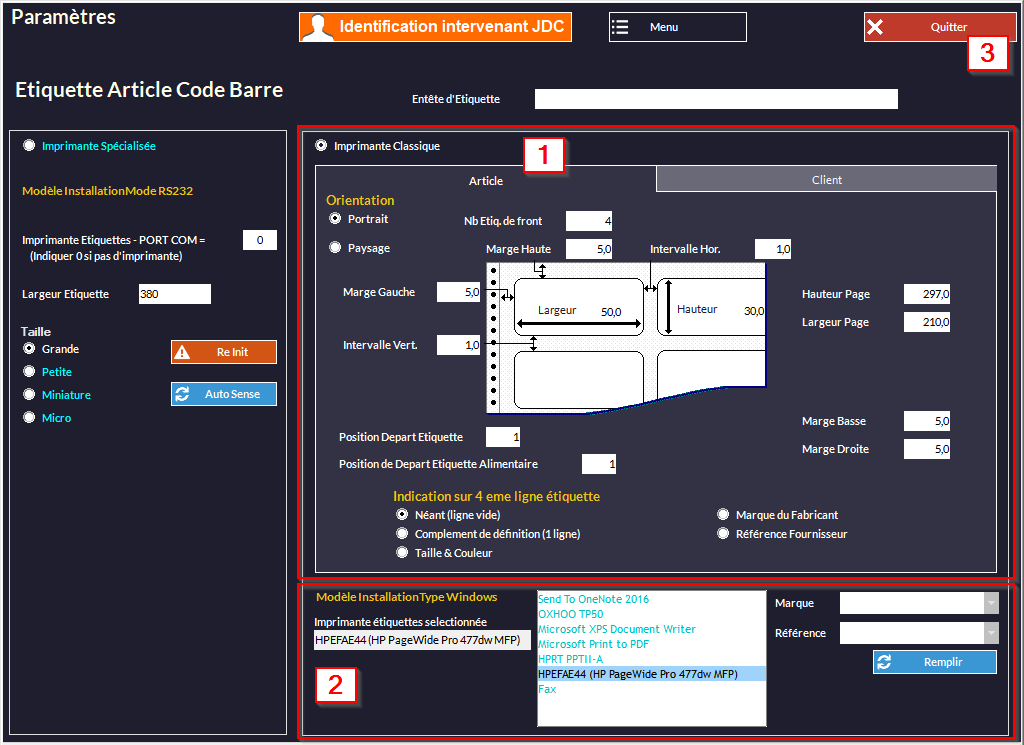Choose Paysage orientation
This screenshot has height=745, width=1024.
pos(335,247)
